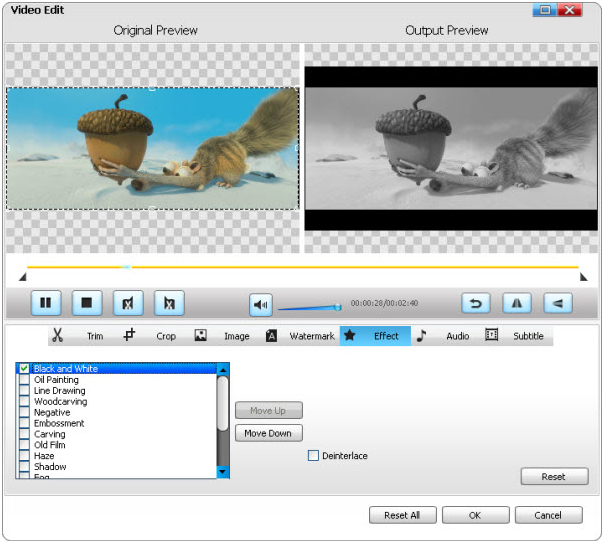The image size is (604, 543).
Task: Close the Video Edit window
Action: (x=569, y=10)
